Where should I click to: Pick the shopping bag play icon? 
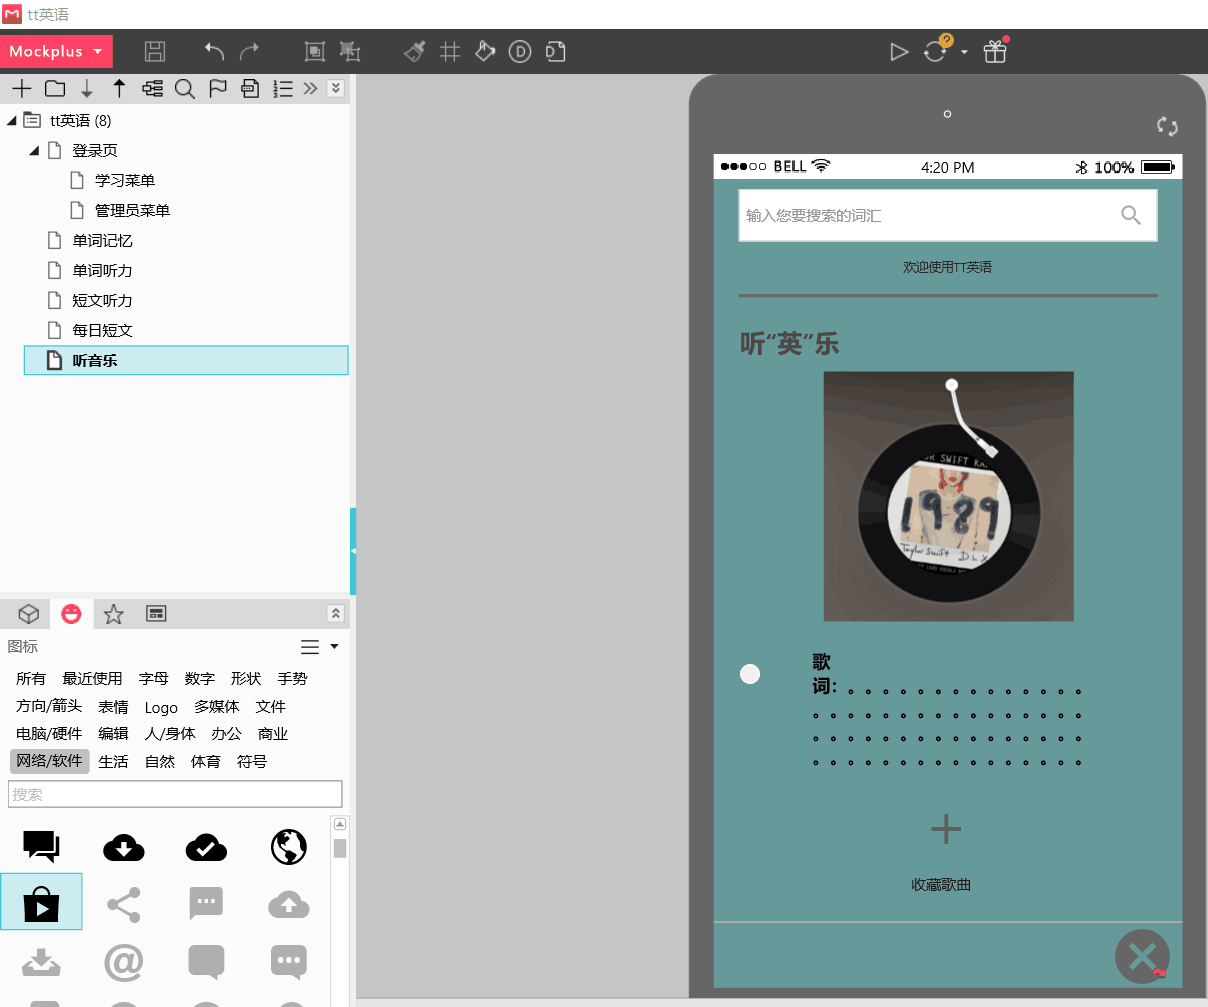point(41,902)
